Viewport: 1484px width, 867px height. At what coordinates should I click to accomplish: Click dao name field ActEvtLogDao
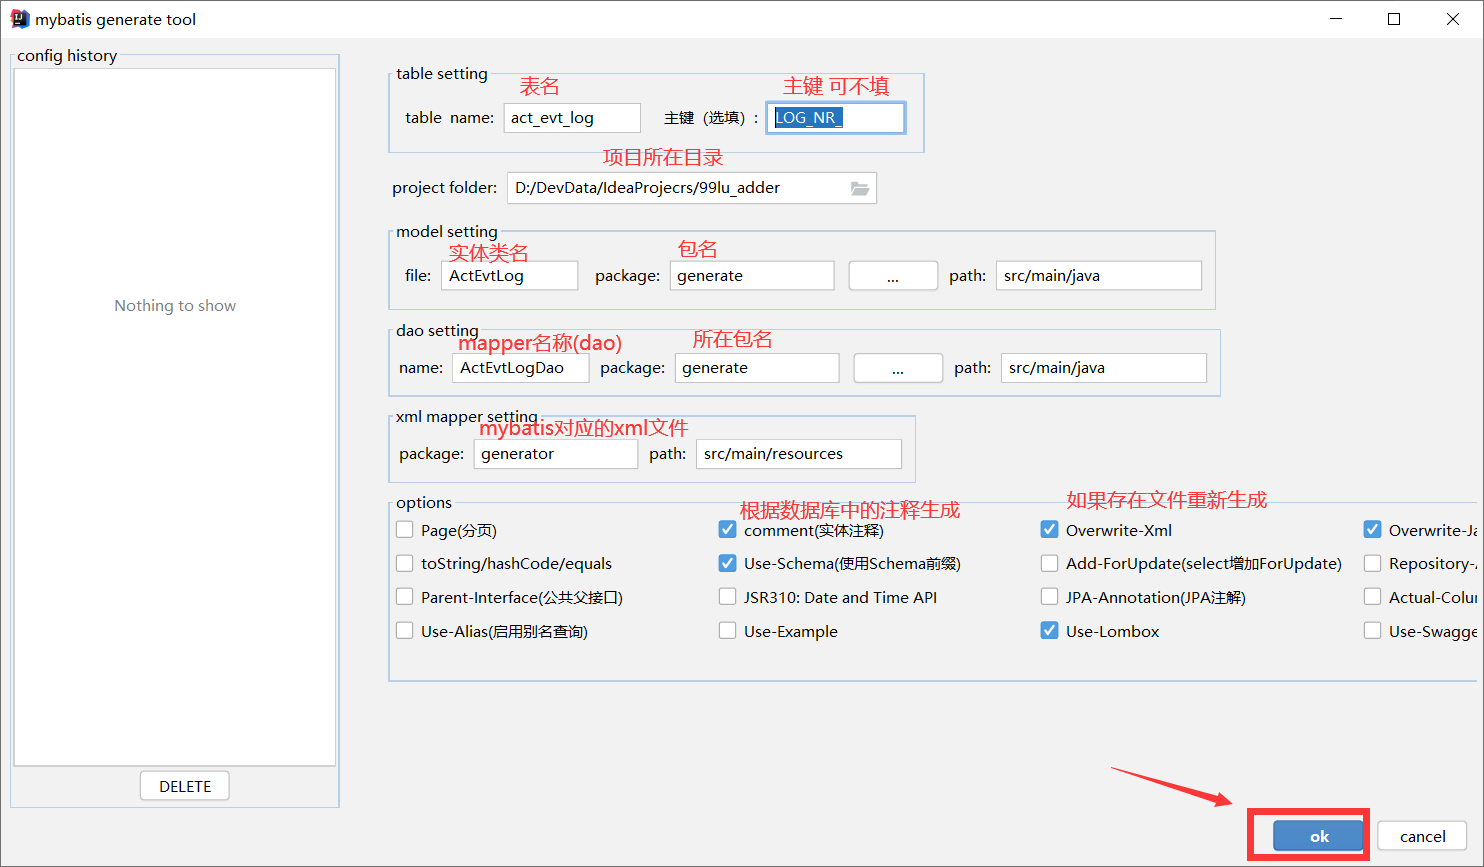click(521, 368)
